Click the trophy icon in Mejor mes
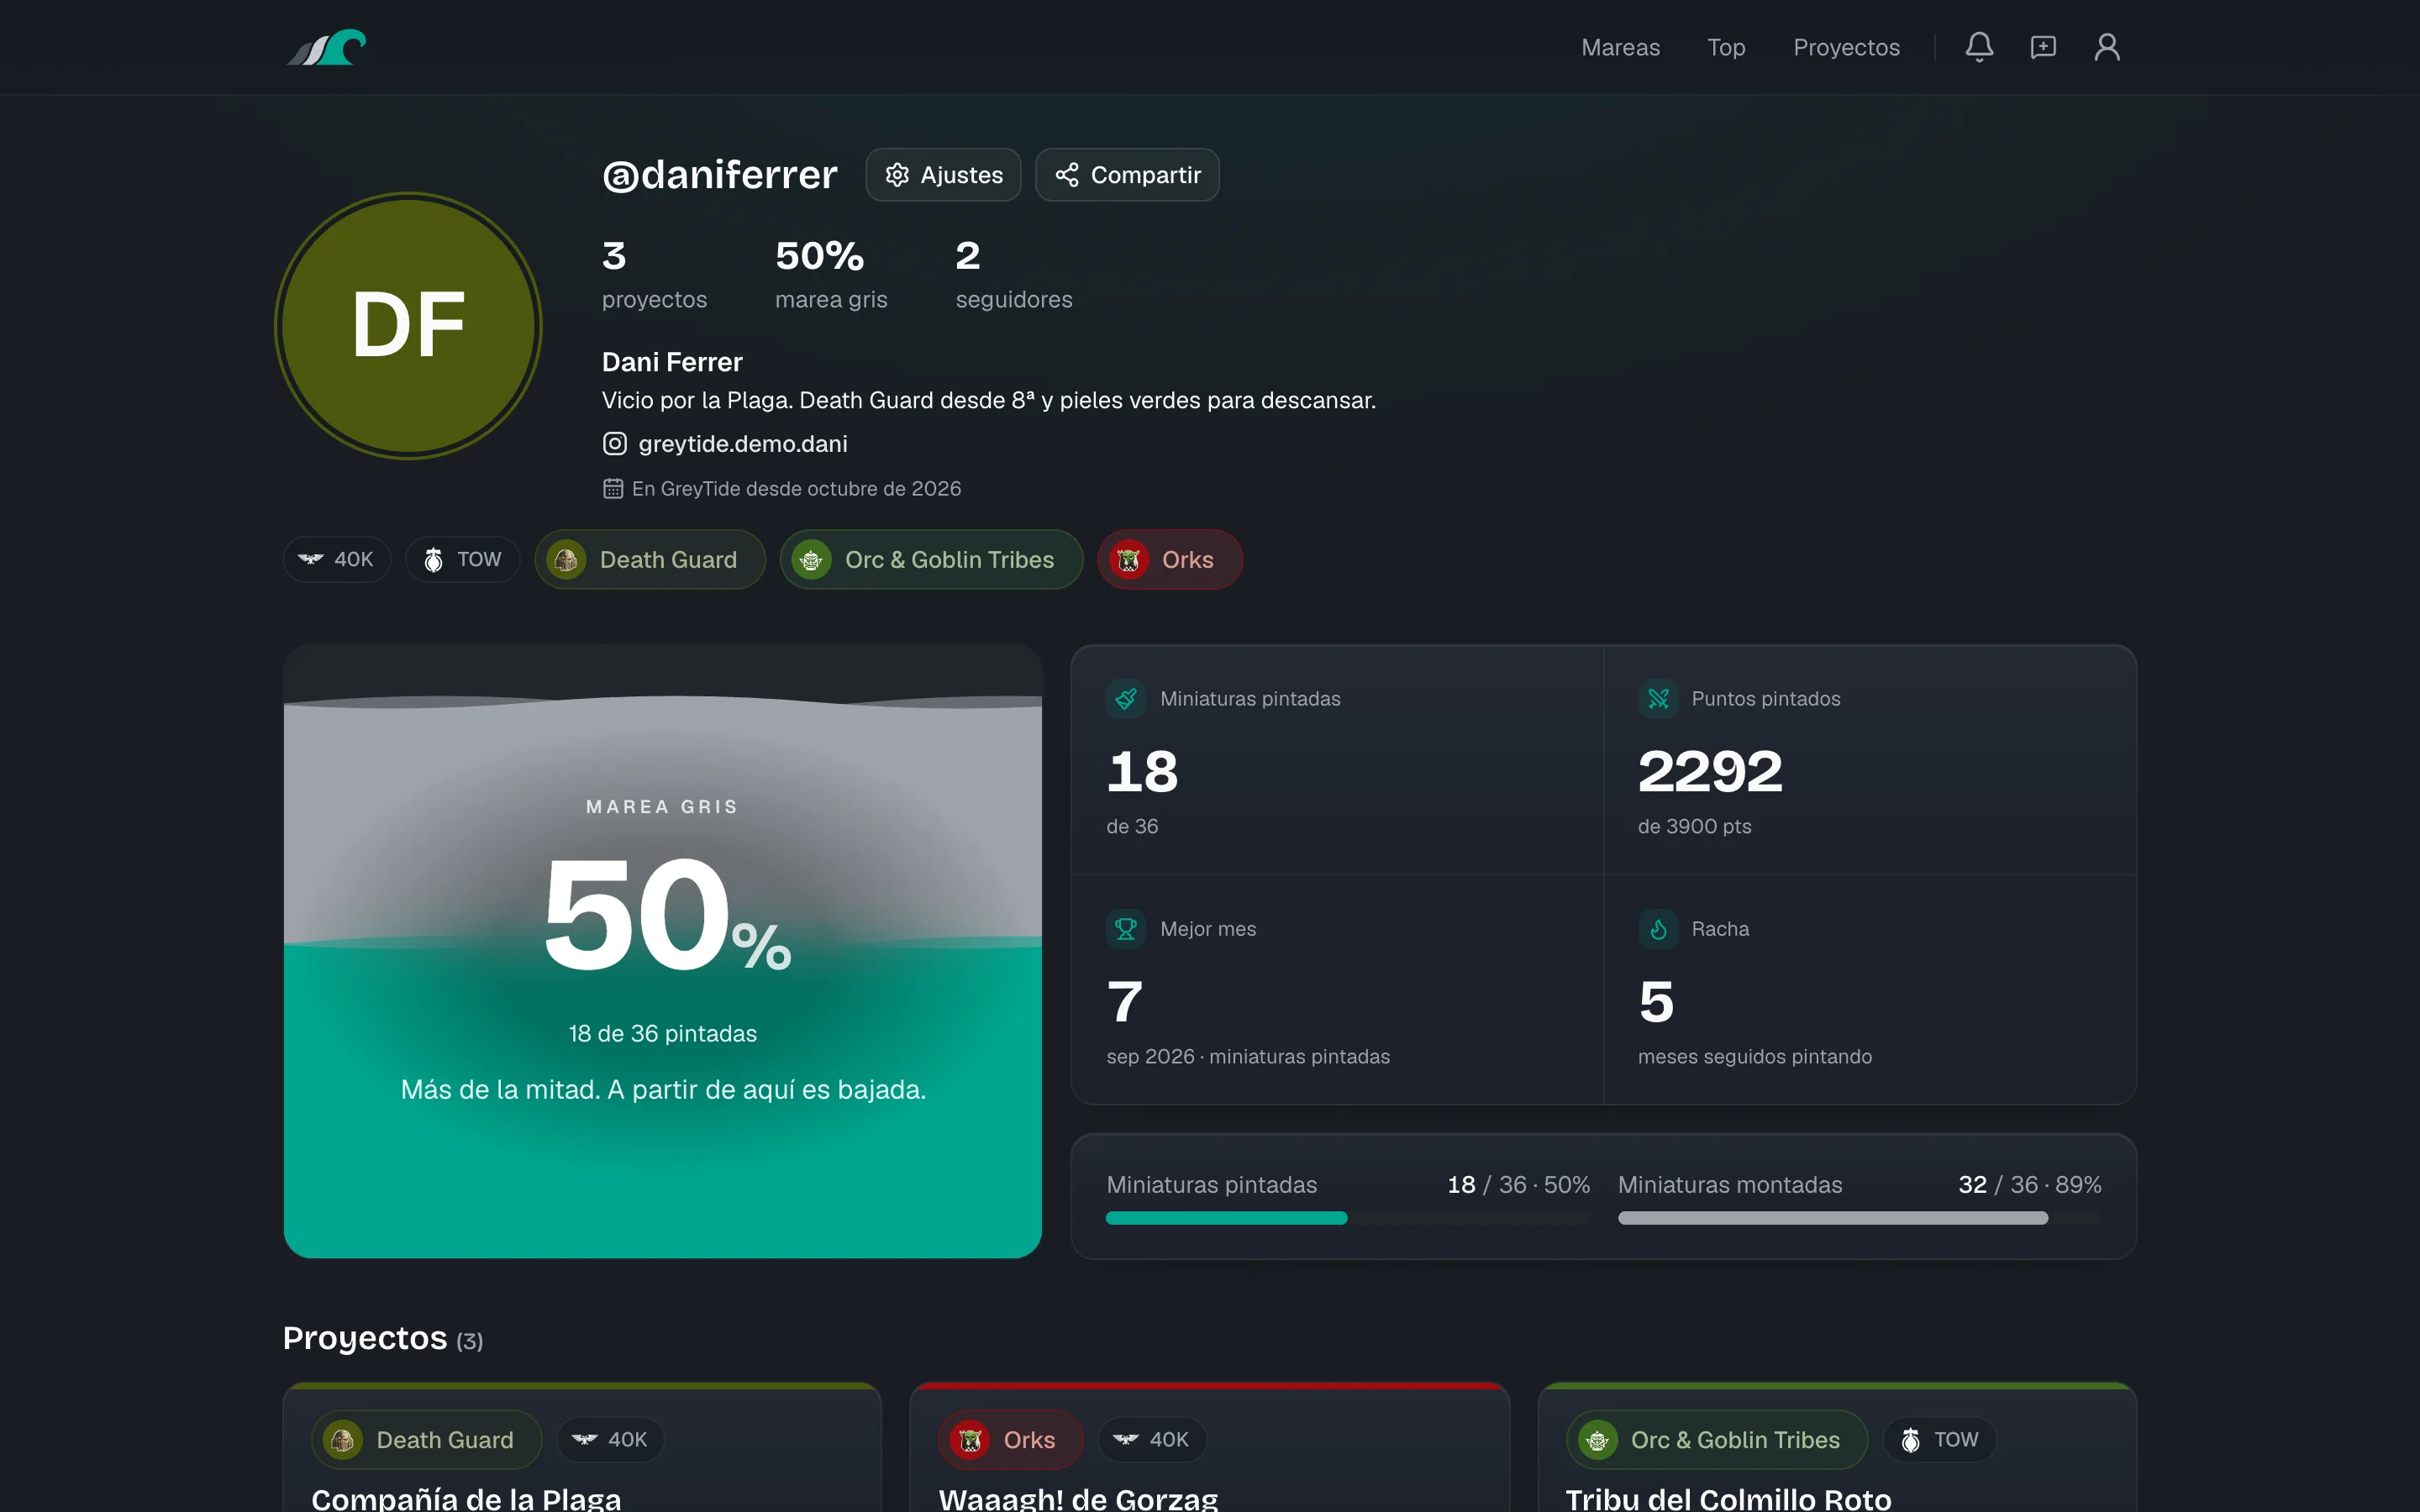2420x1512 pixels. 1126,928
